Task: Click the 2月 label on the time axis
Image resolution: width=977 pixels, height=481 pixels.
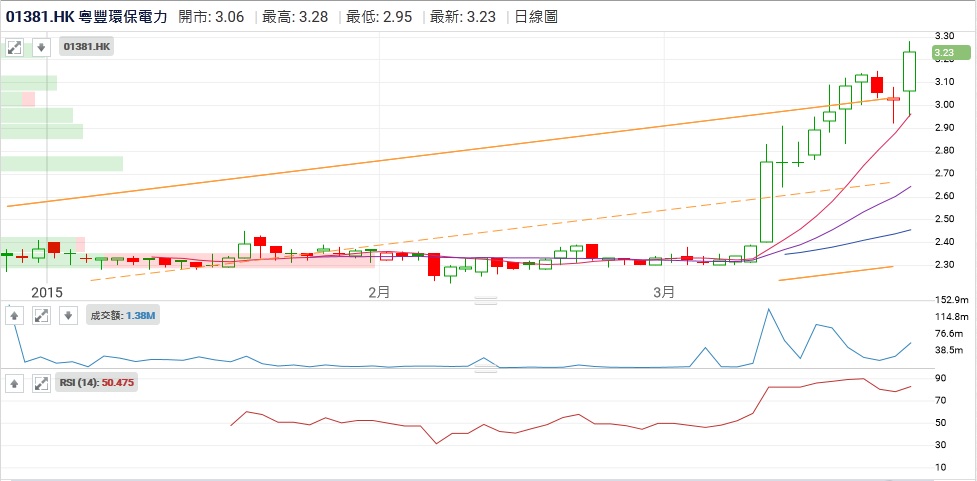Action: [378, 292]
